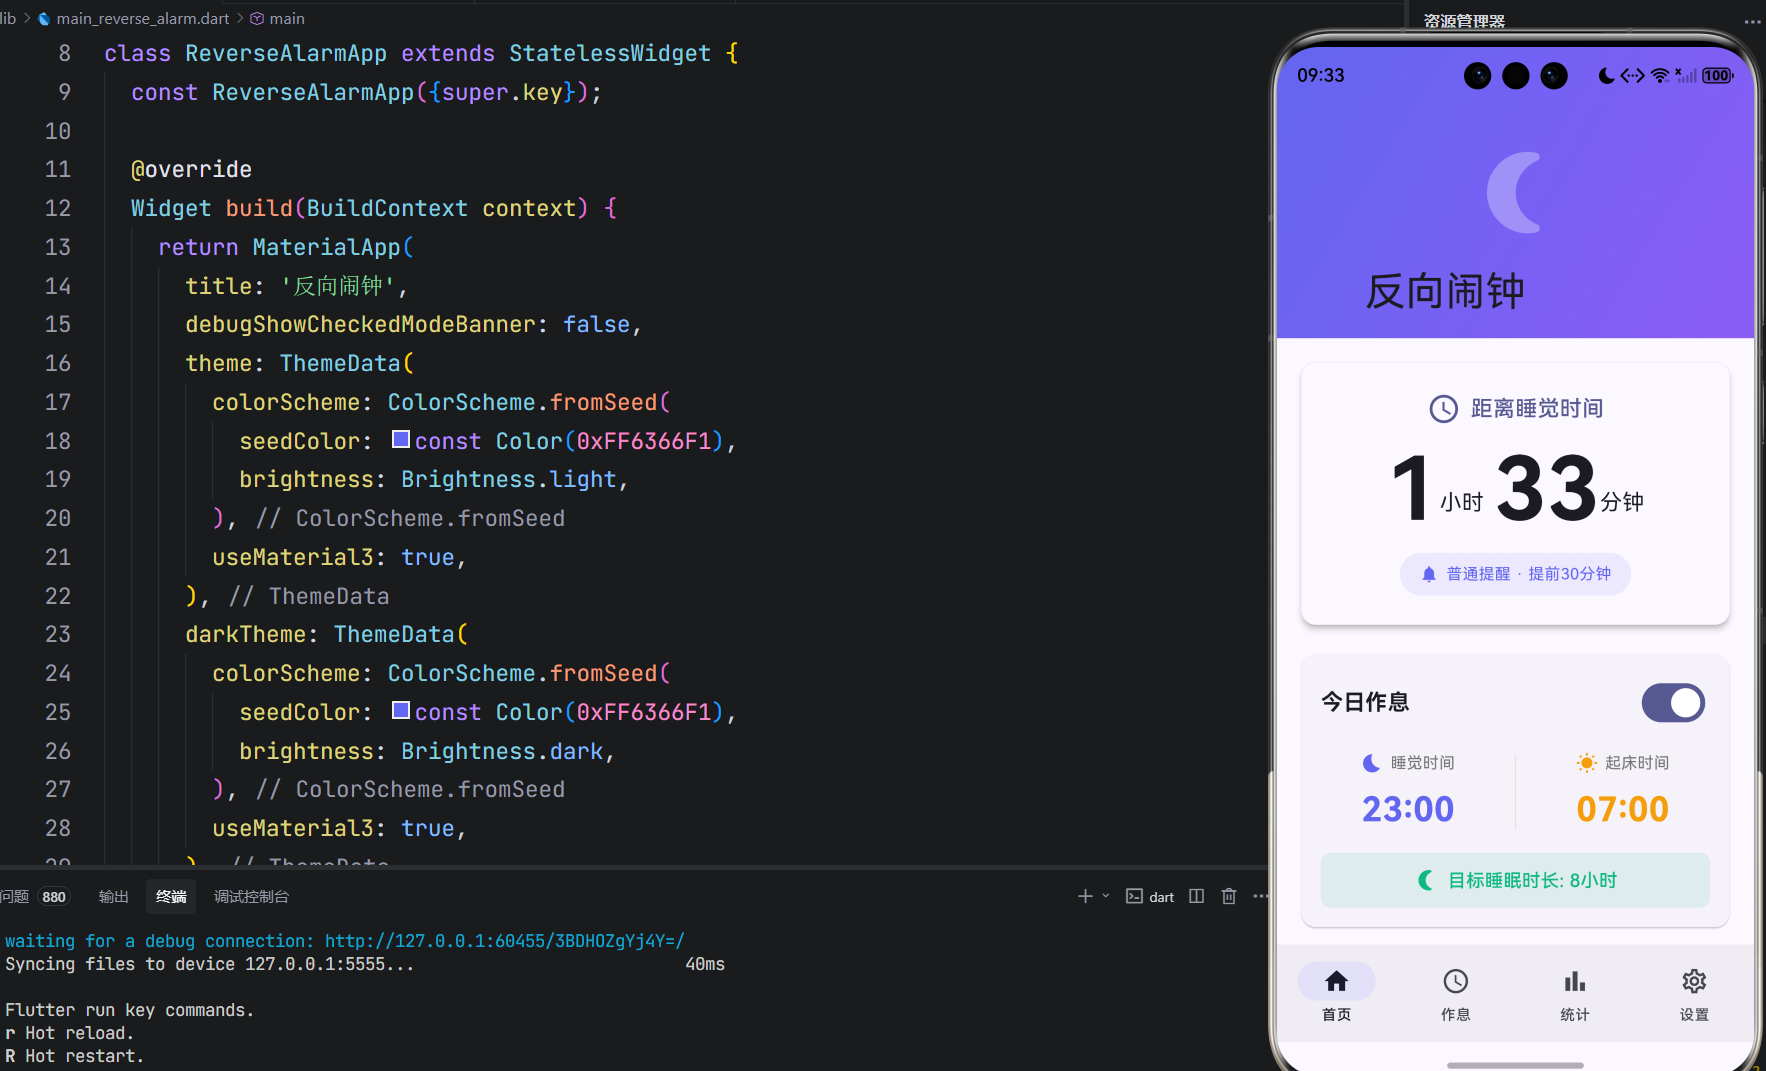The image size is (1766, 1071).
Task: Click the text ReverseAlarmApp on line 8
Action: click(286, 53)
